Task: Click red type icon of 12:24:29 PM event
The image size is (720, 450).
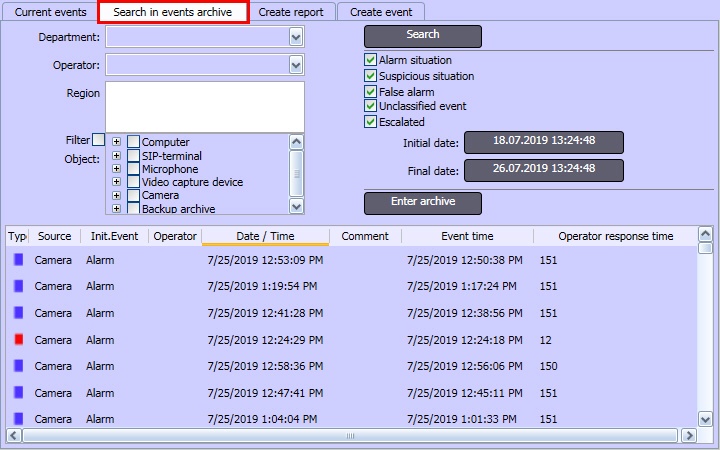Action: (18, 339)
